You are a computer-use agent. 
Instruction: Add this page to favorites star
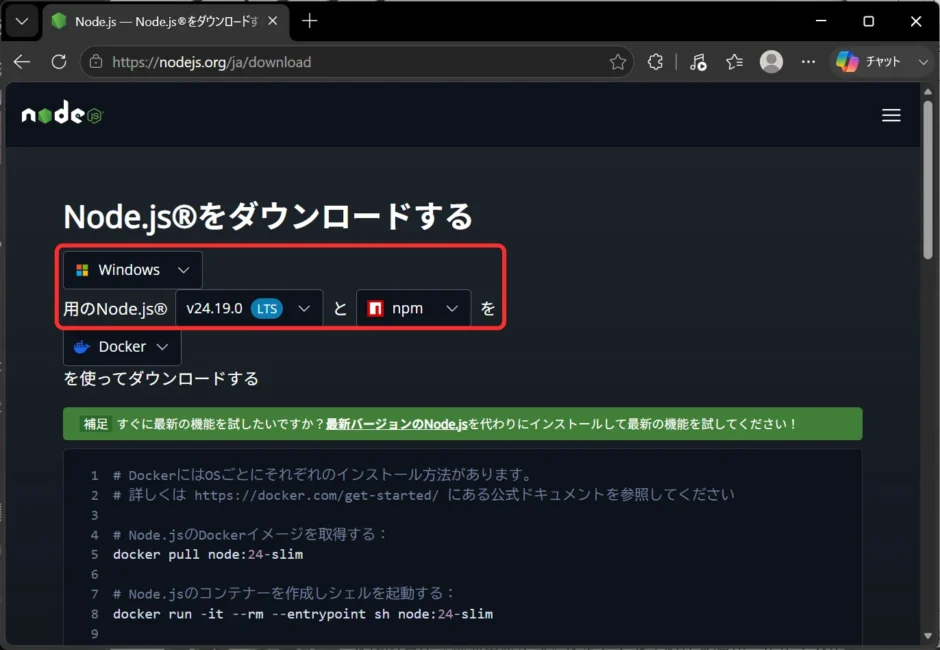click(617, 62)
